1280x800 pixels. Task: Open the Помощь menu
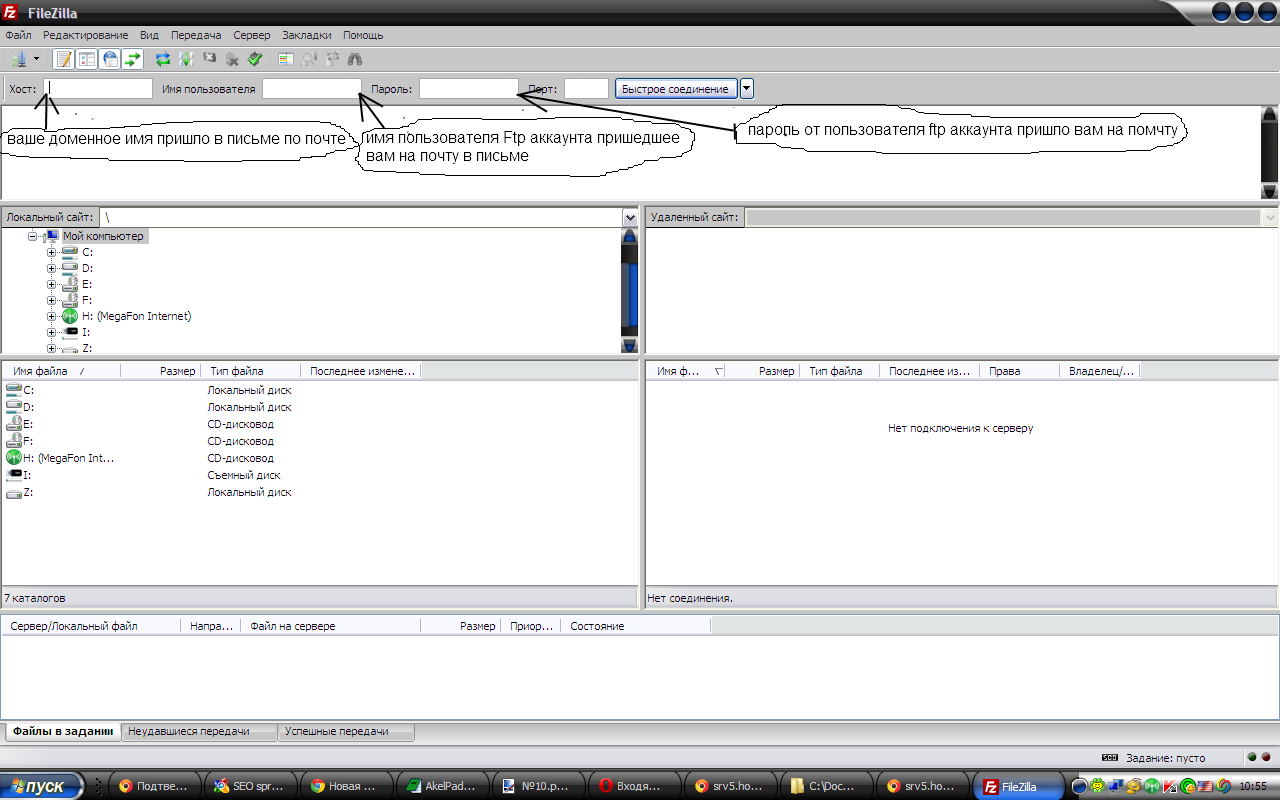(363, 35)
